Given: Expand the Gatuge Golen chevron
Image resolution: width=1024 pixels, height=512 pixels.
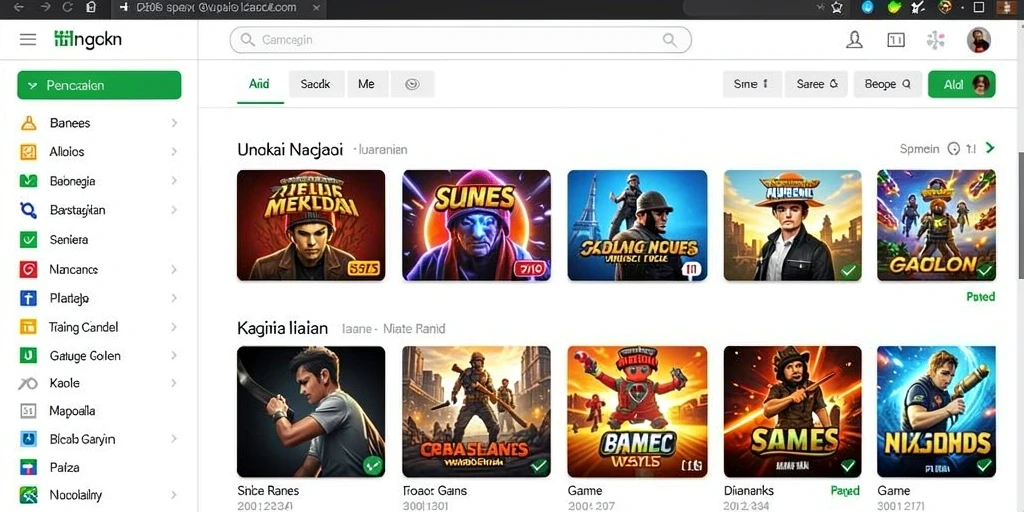Looking at the screenshot, I should coord(174,356).
